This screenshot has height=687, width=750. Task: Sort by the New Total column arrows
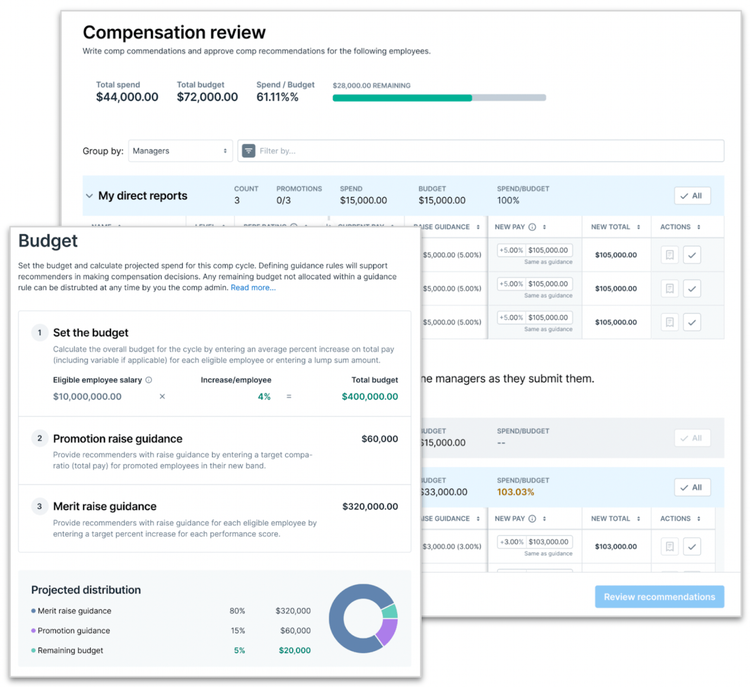(x=639, y=227)
